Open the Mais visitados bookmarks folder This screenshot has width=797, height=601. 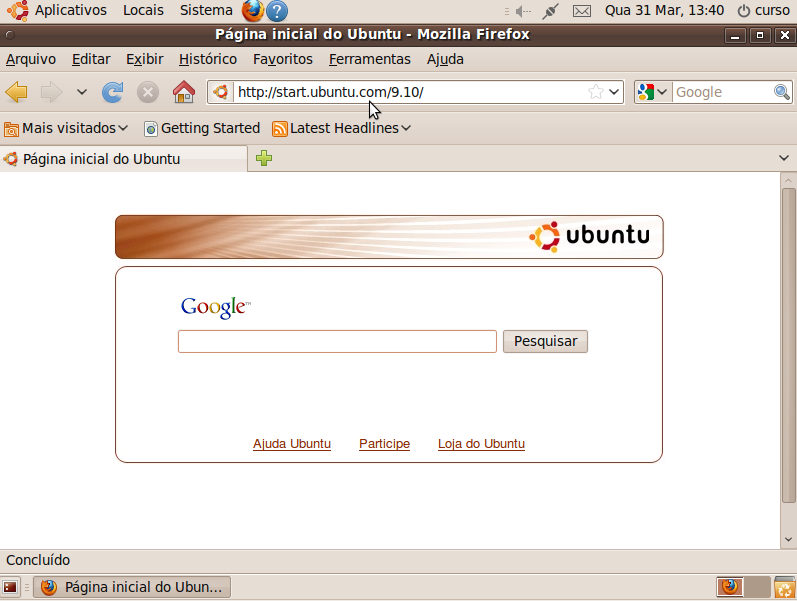pyautogui.click(x=66, y=128)
